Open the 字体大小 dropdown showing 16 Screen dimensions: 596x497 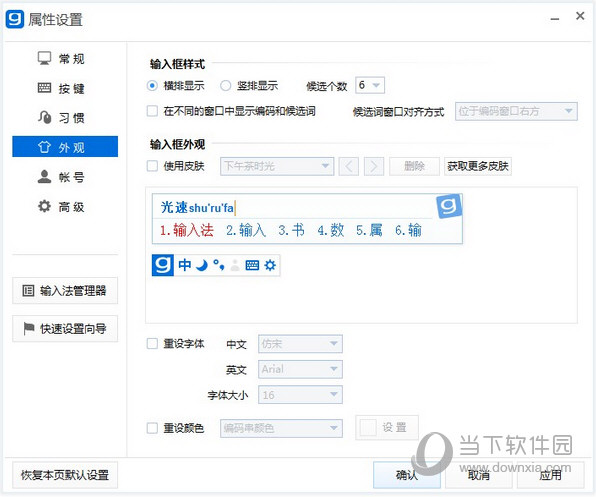click(x=300, y=395)
